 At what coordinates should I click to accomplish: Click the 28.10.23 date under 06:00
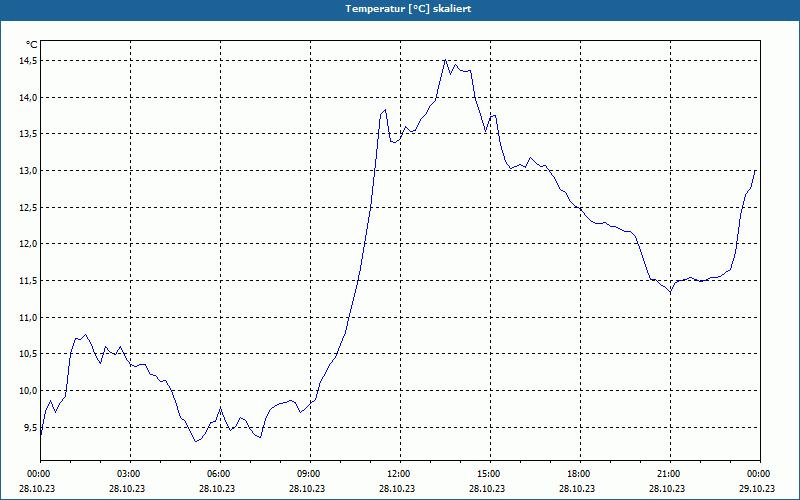click(217, 488)
